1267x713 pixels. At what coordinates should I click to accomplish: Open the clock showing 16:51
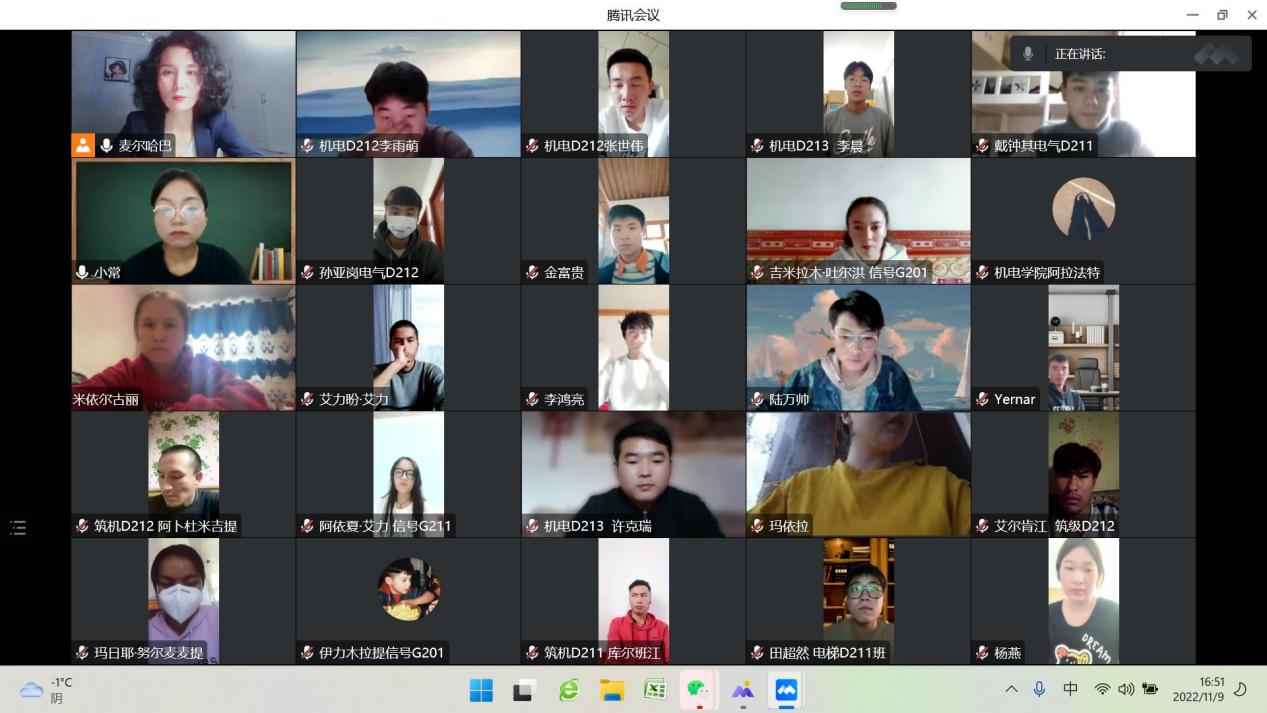point(1198,689)
